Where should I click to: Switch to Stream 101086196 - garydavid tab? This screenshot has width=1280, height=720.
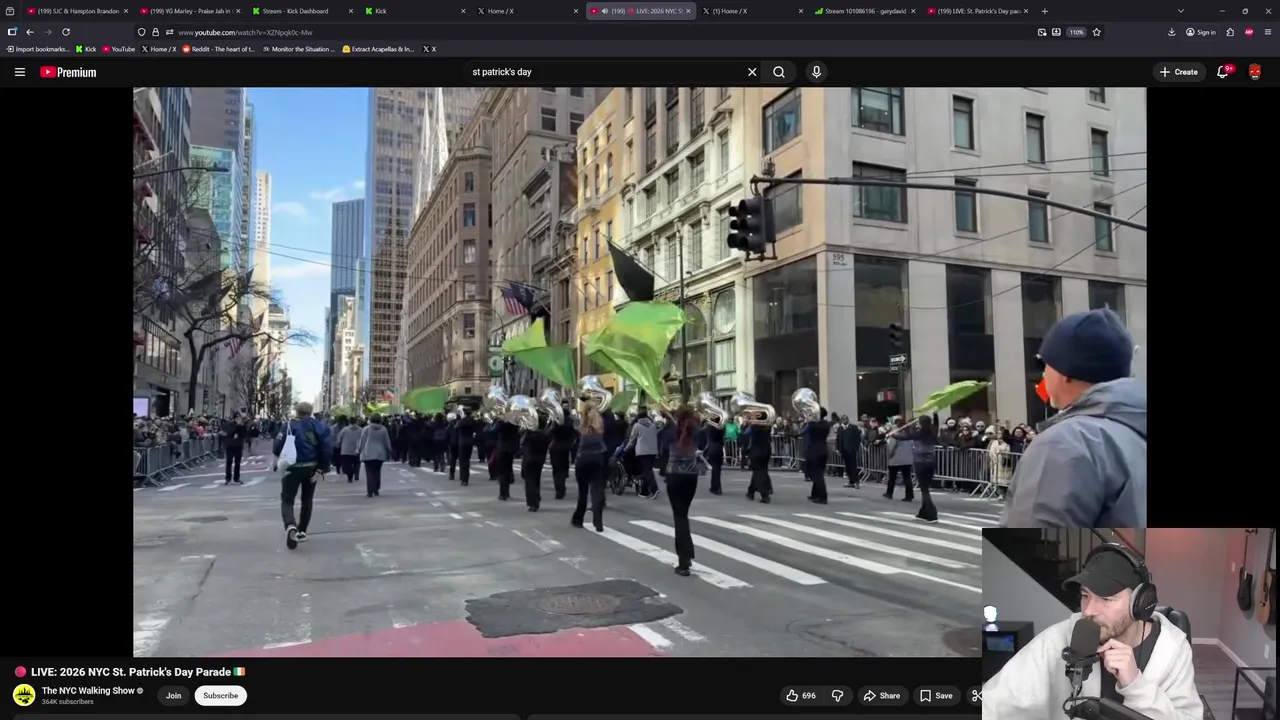[864, 11]
